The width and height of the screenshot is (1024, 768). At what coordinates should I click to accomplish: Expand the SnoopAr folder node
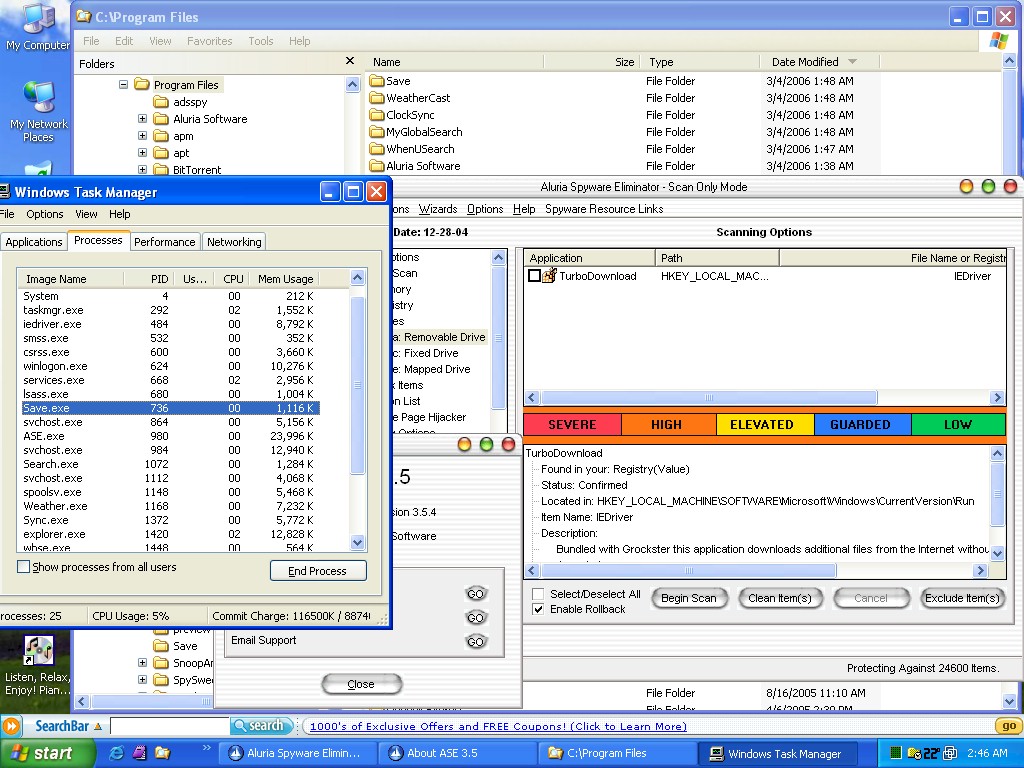click(142, 662)
